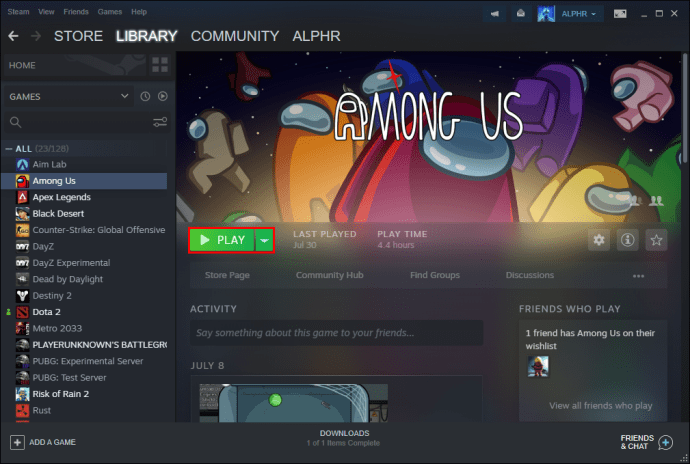Enter Big Picture mode icon
The width and height of the screenshot is (690, 464).
pyautogui.click(x=620, y=14)
